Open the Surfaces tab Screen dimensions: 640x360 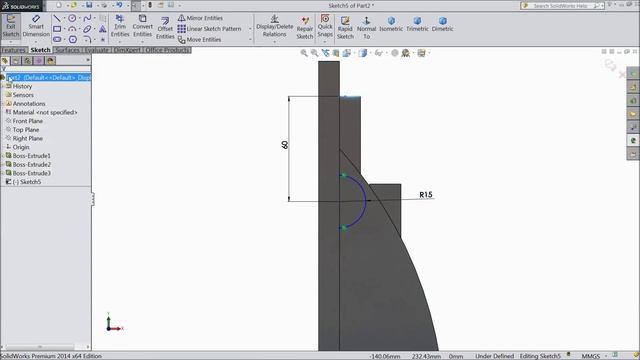[x=67, y=50]
